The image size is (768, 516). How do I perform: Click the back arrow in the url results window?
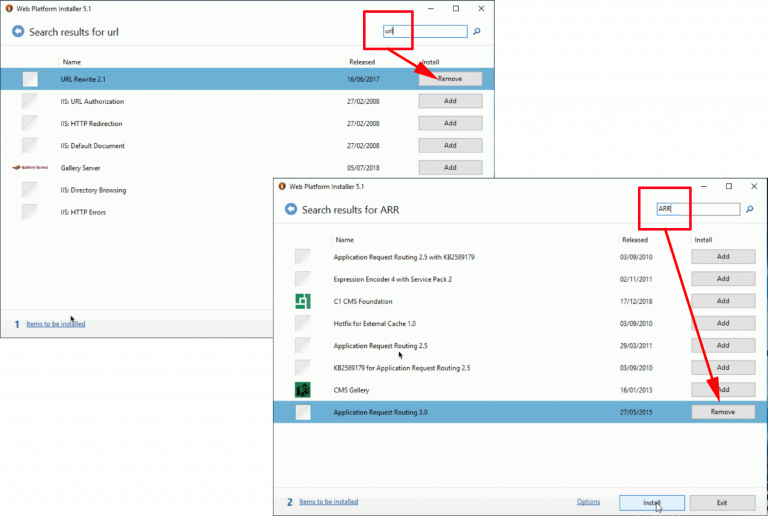click(x=18, y=31)
